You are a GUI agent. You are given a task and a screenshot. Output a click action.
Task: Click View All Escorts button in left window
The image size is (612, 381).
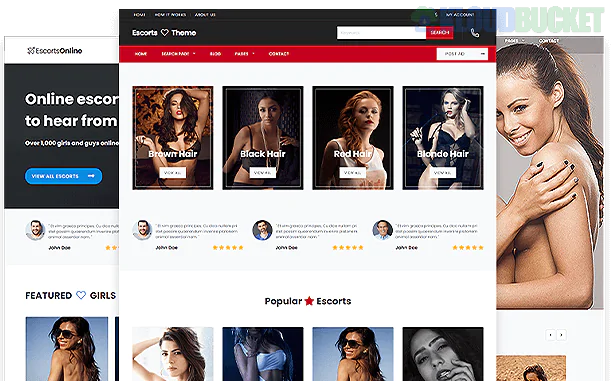pos(63,176)
